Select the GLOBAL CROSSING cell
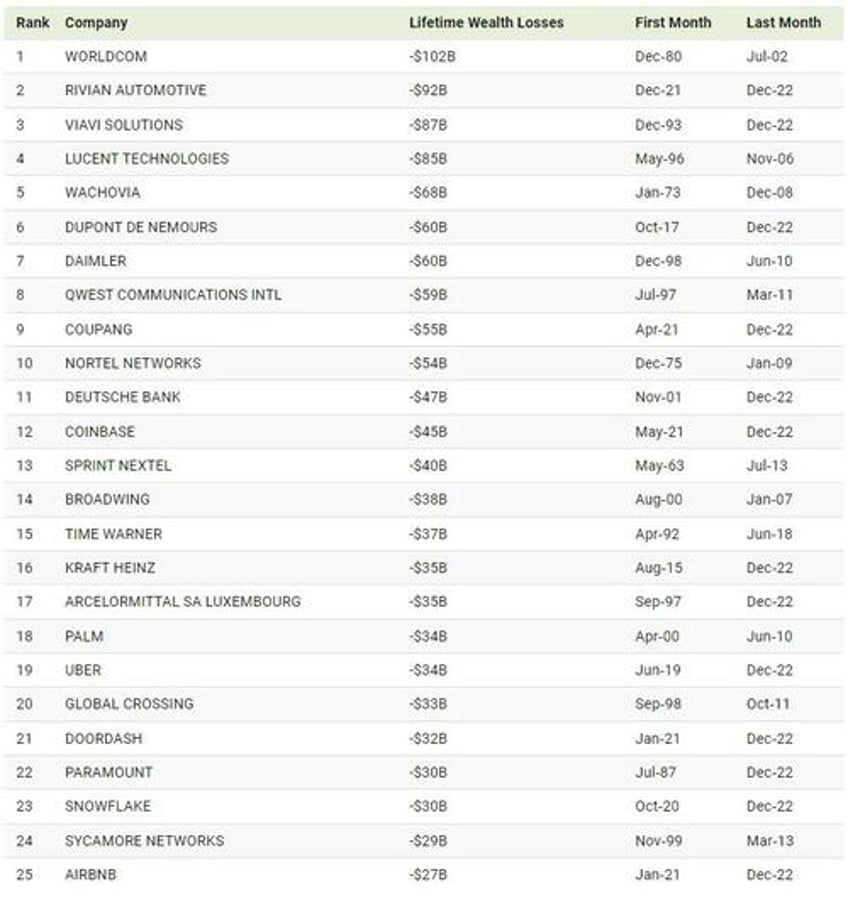 129,703
